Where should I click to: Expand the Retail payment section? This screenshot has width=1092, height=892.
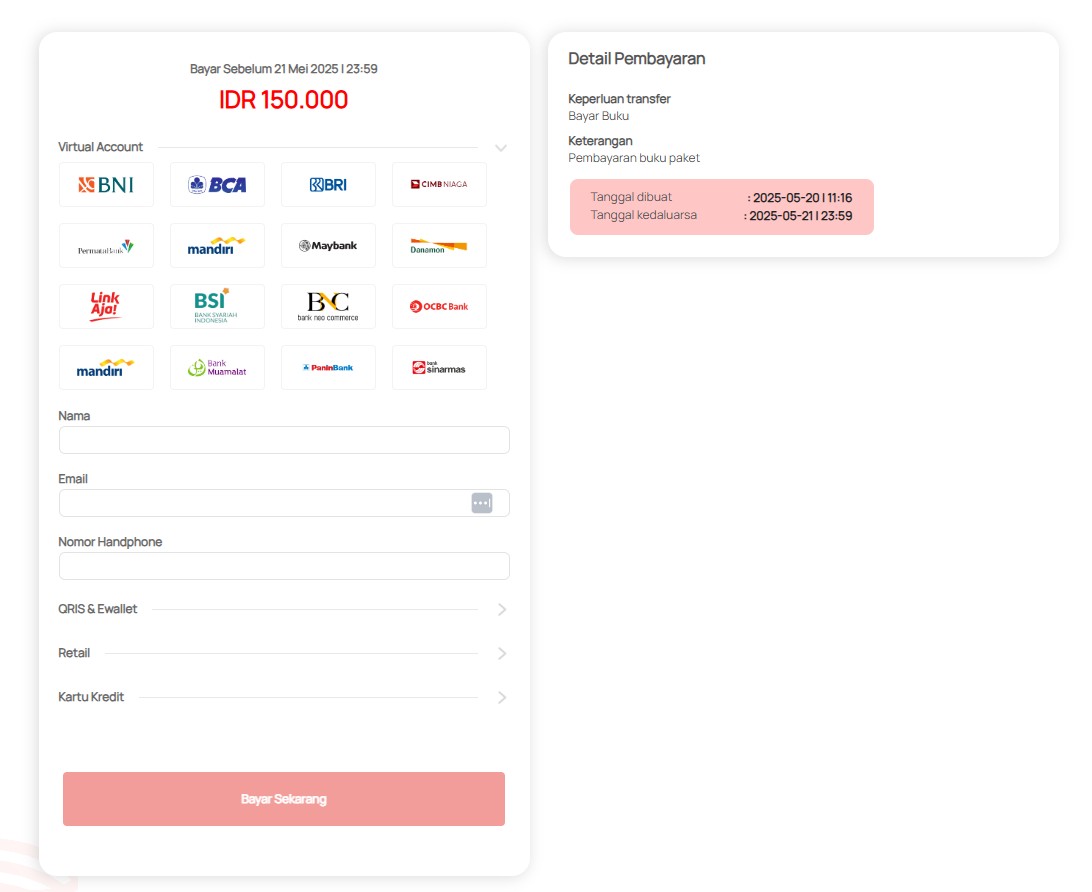coord(502,653)
